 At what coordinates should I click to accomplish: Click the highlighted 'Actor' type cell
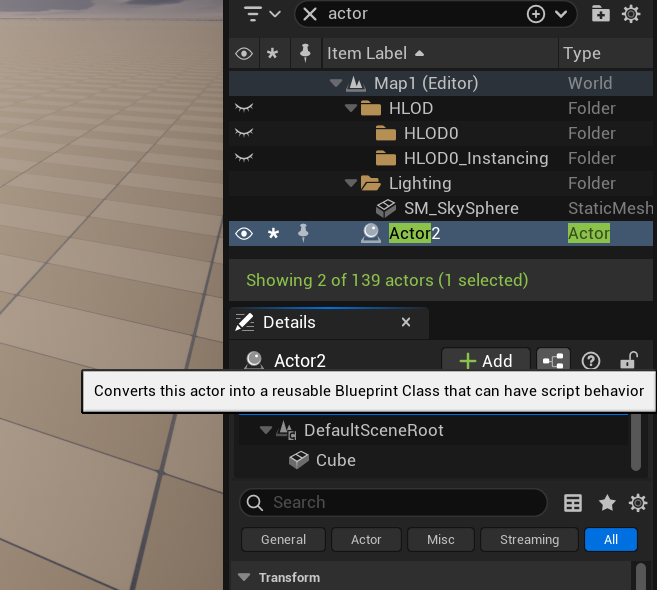tap(589, 233)
